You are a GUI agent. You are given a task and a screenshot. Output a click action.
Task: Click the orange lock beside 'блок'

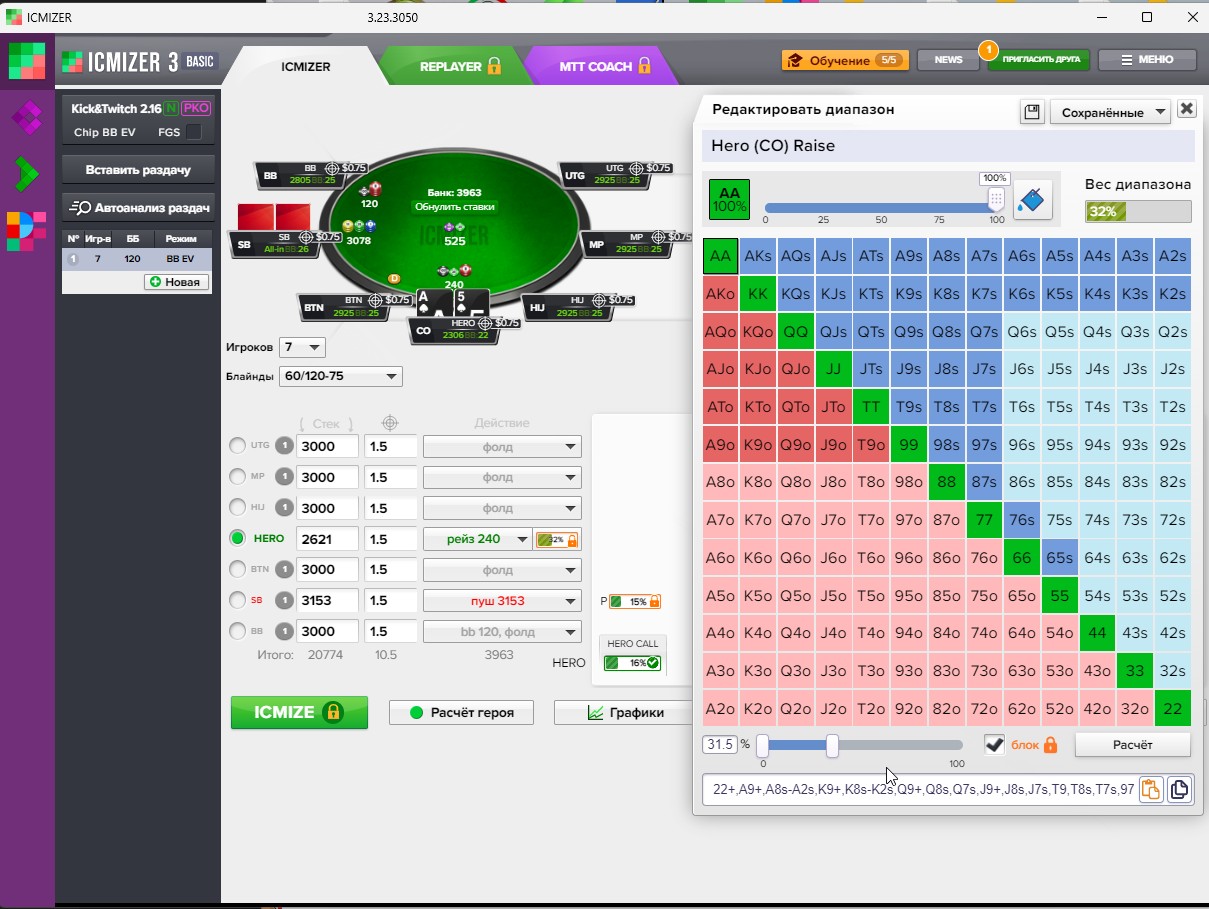(1050, 745)
